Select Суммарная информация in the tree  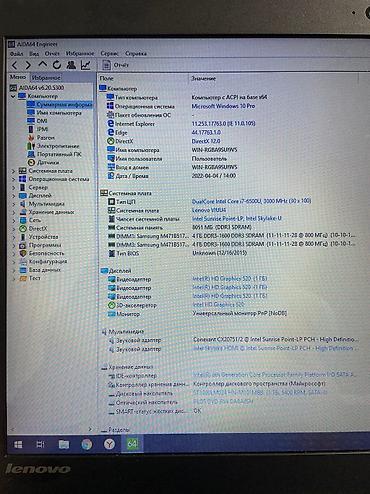pos(64,105)
